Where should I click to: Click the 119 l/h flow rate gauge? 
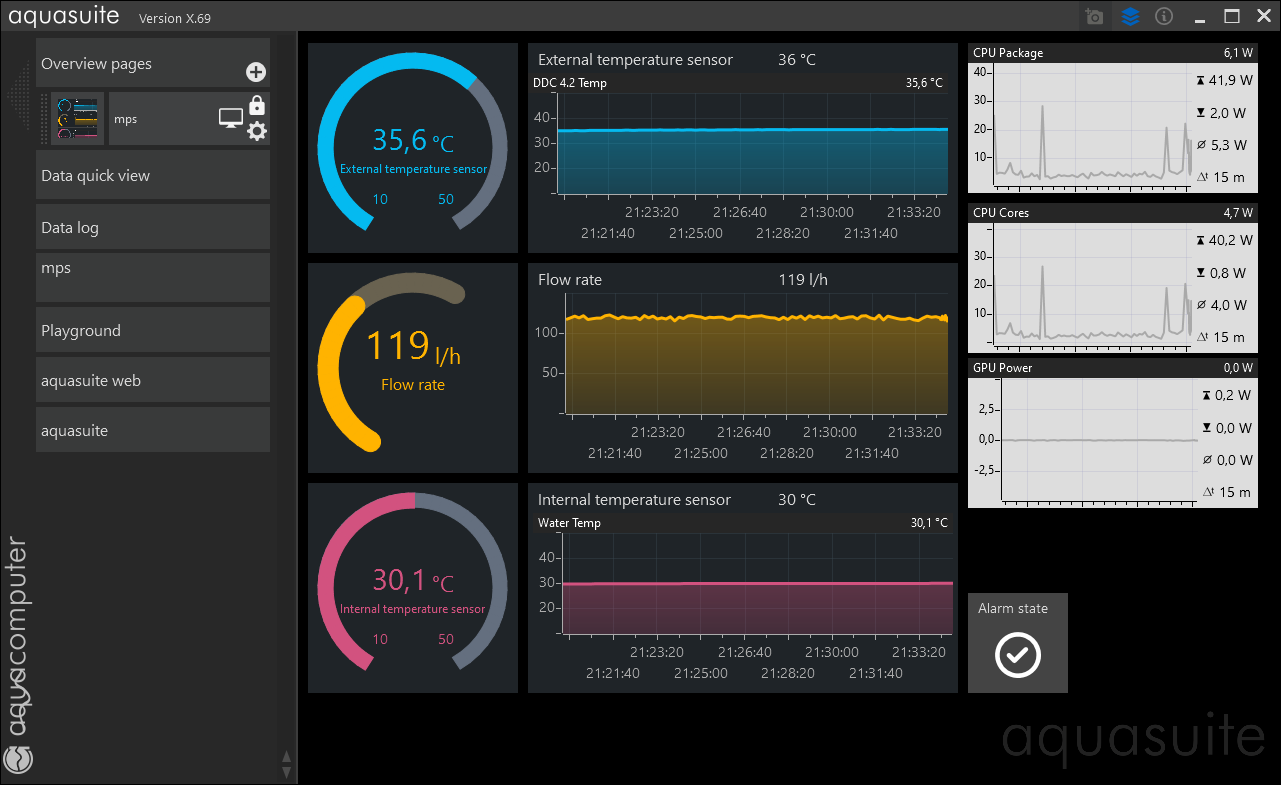[x=413, y=368]
